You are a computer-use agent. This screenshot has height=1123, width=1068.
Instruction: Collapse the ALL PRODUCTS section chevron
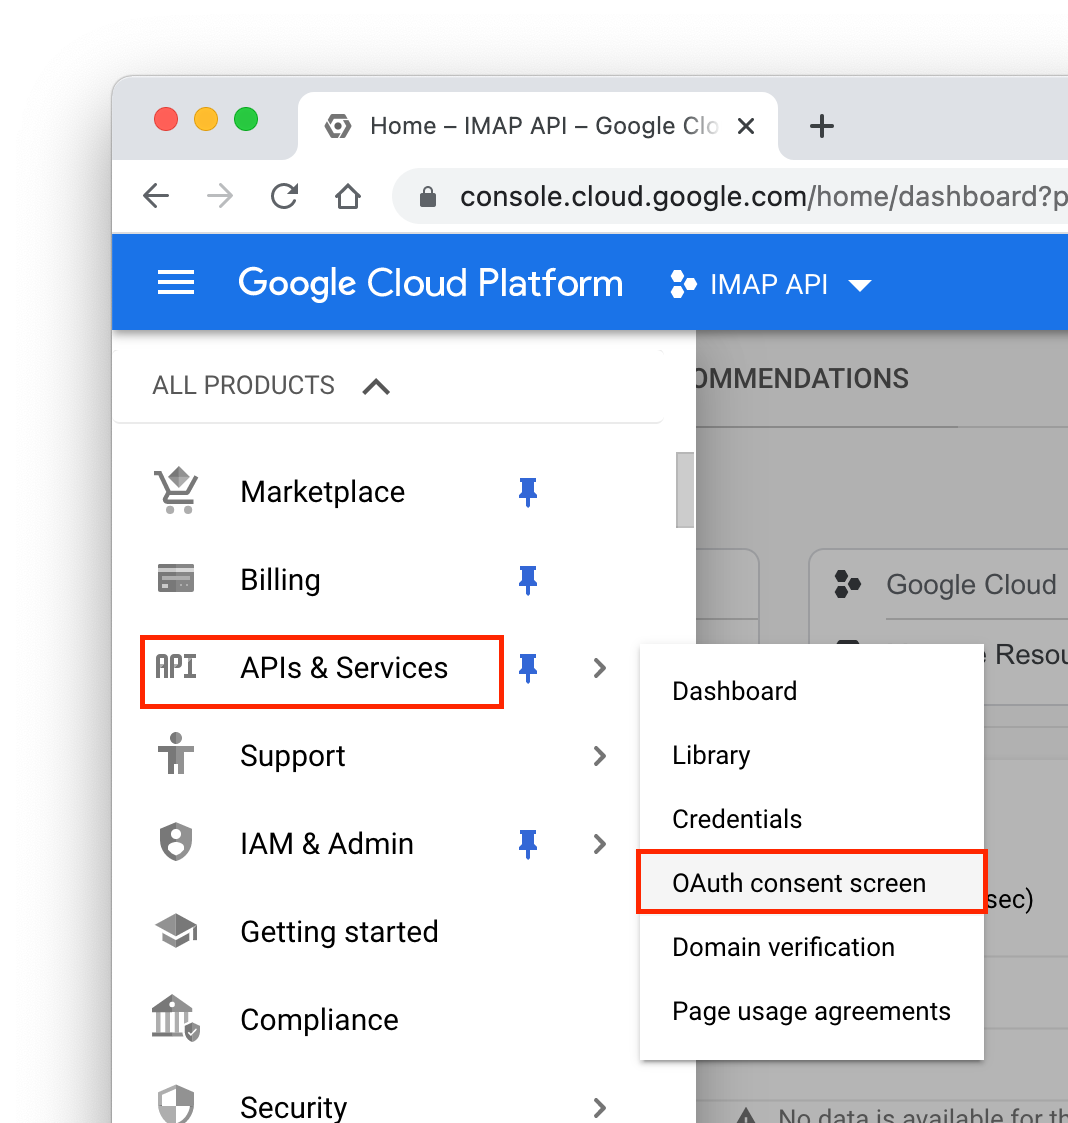[376, 387]
